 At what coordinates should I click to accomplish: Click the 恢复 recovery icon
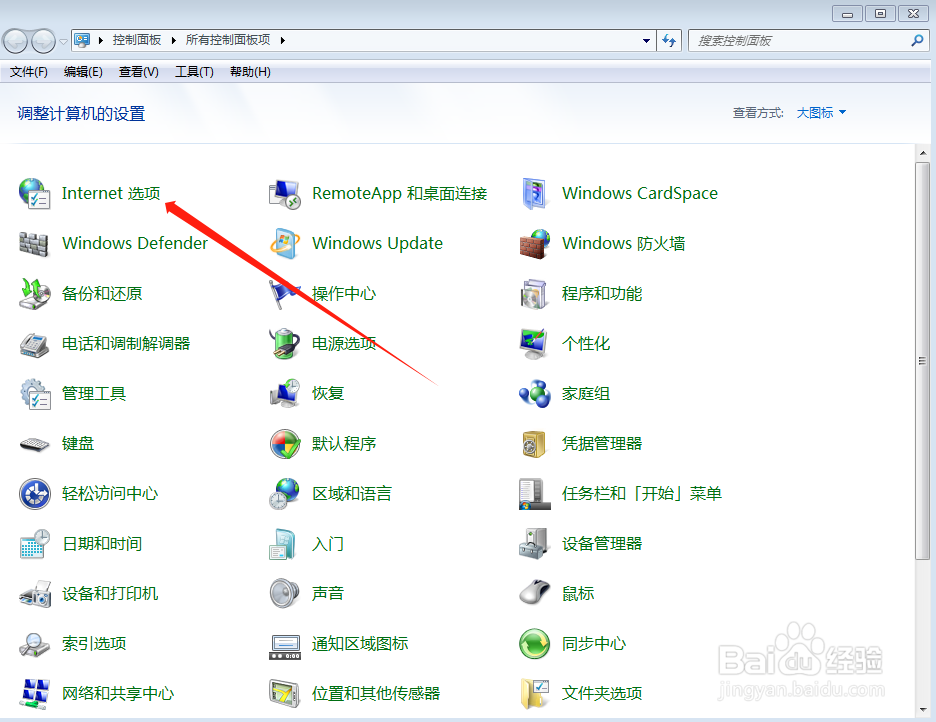click(x=285, y=394)
